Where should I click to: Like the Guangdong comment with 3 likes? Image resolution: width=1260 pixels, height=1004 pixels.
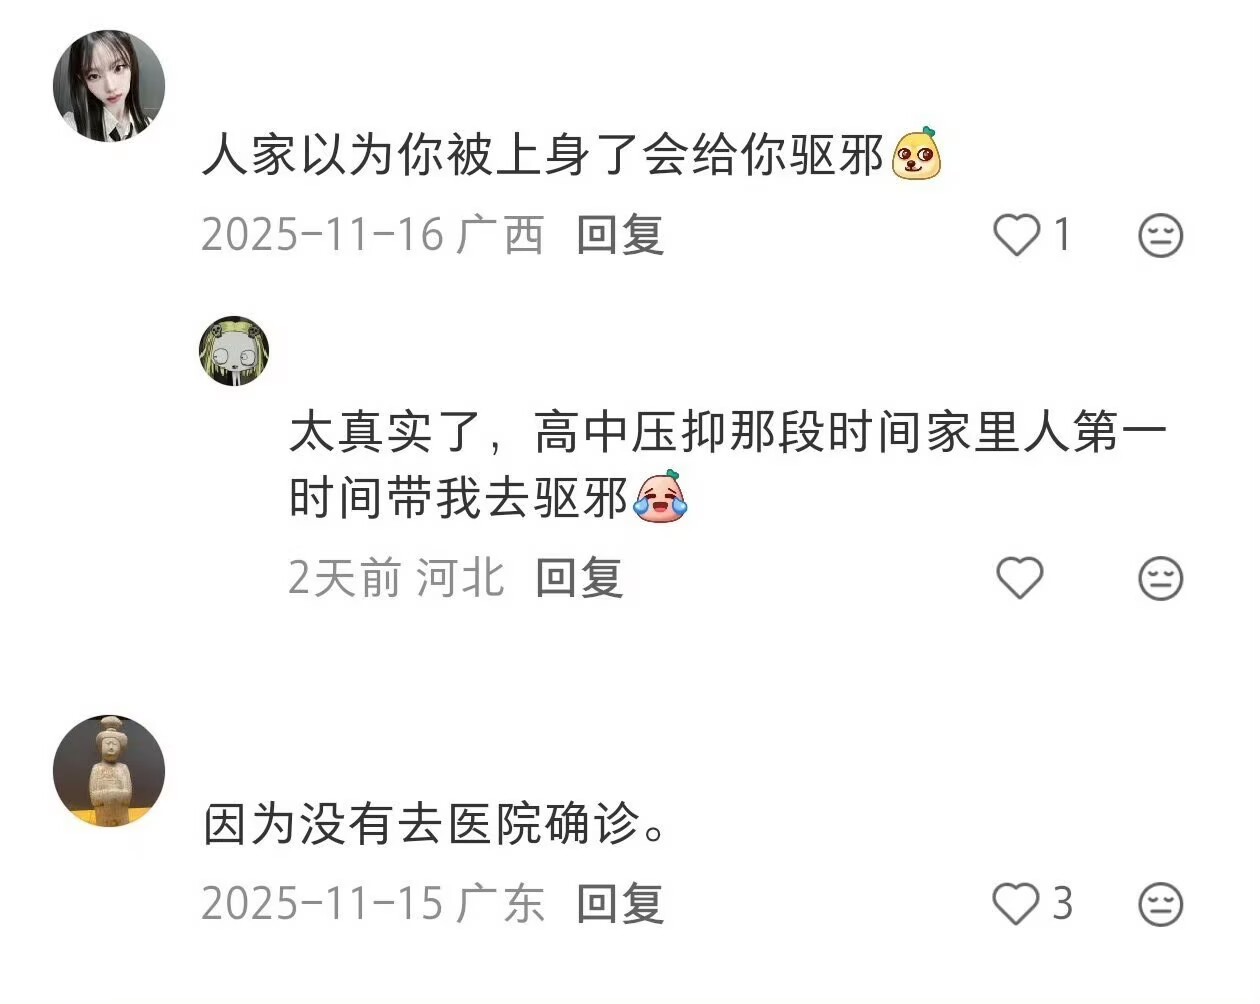[1017, 904]
